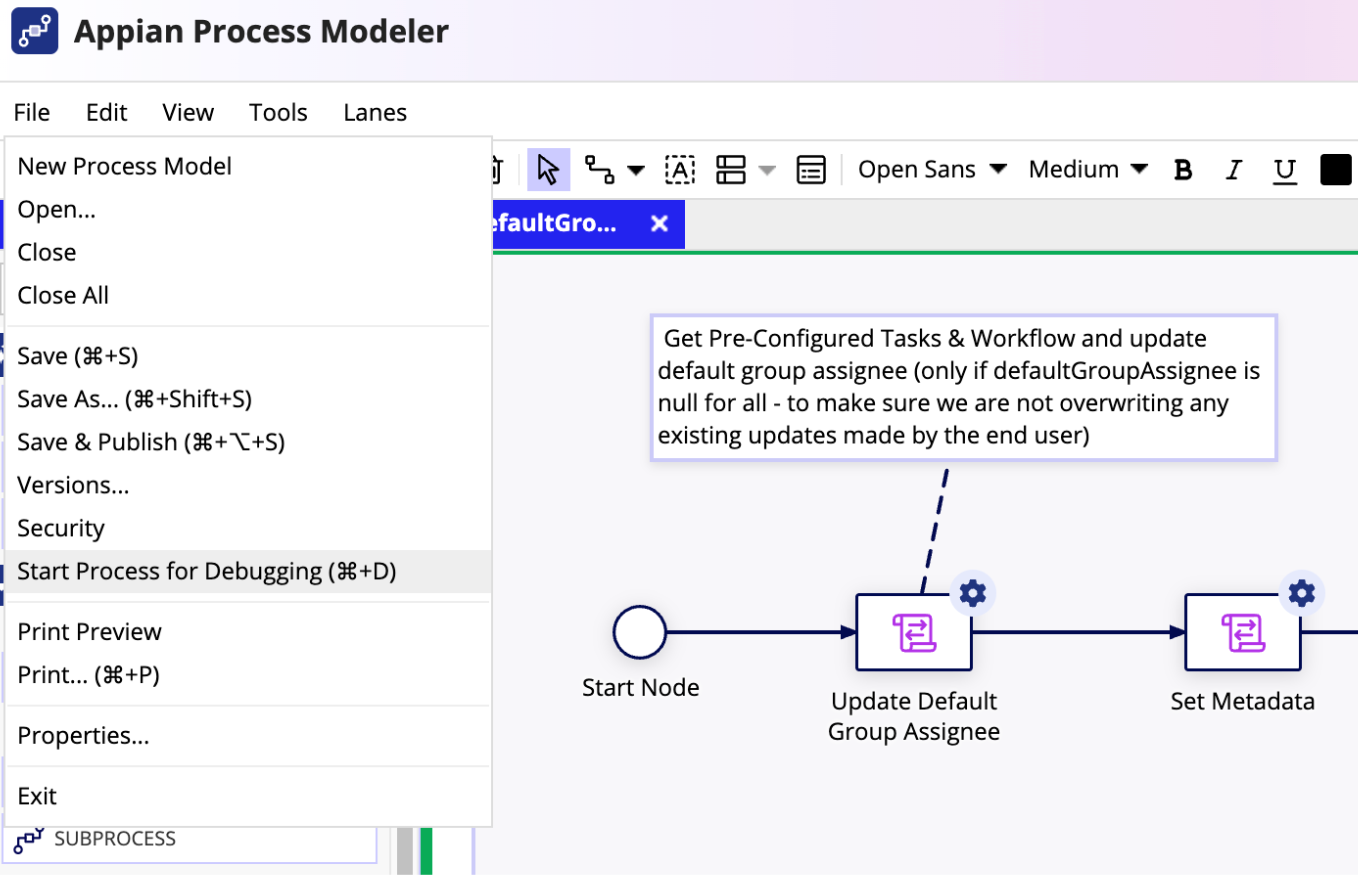The image size is (1358, 882).
Task: Toggle italic text formatting
Action: pyautogui.click(x=1233, y=170)
